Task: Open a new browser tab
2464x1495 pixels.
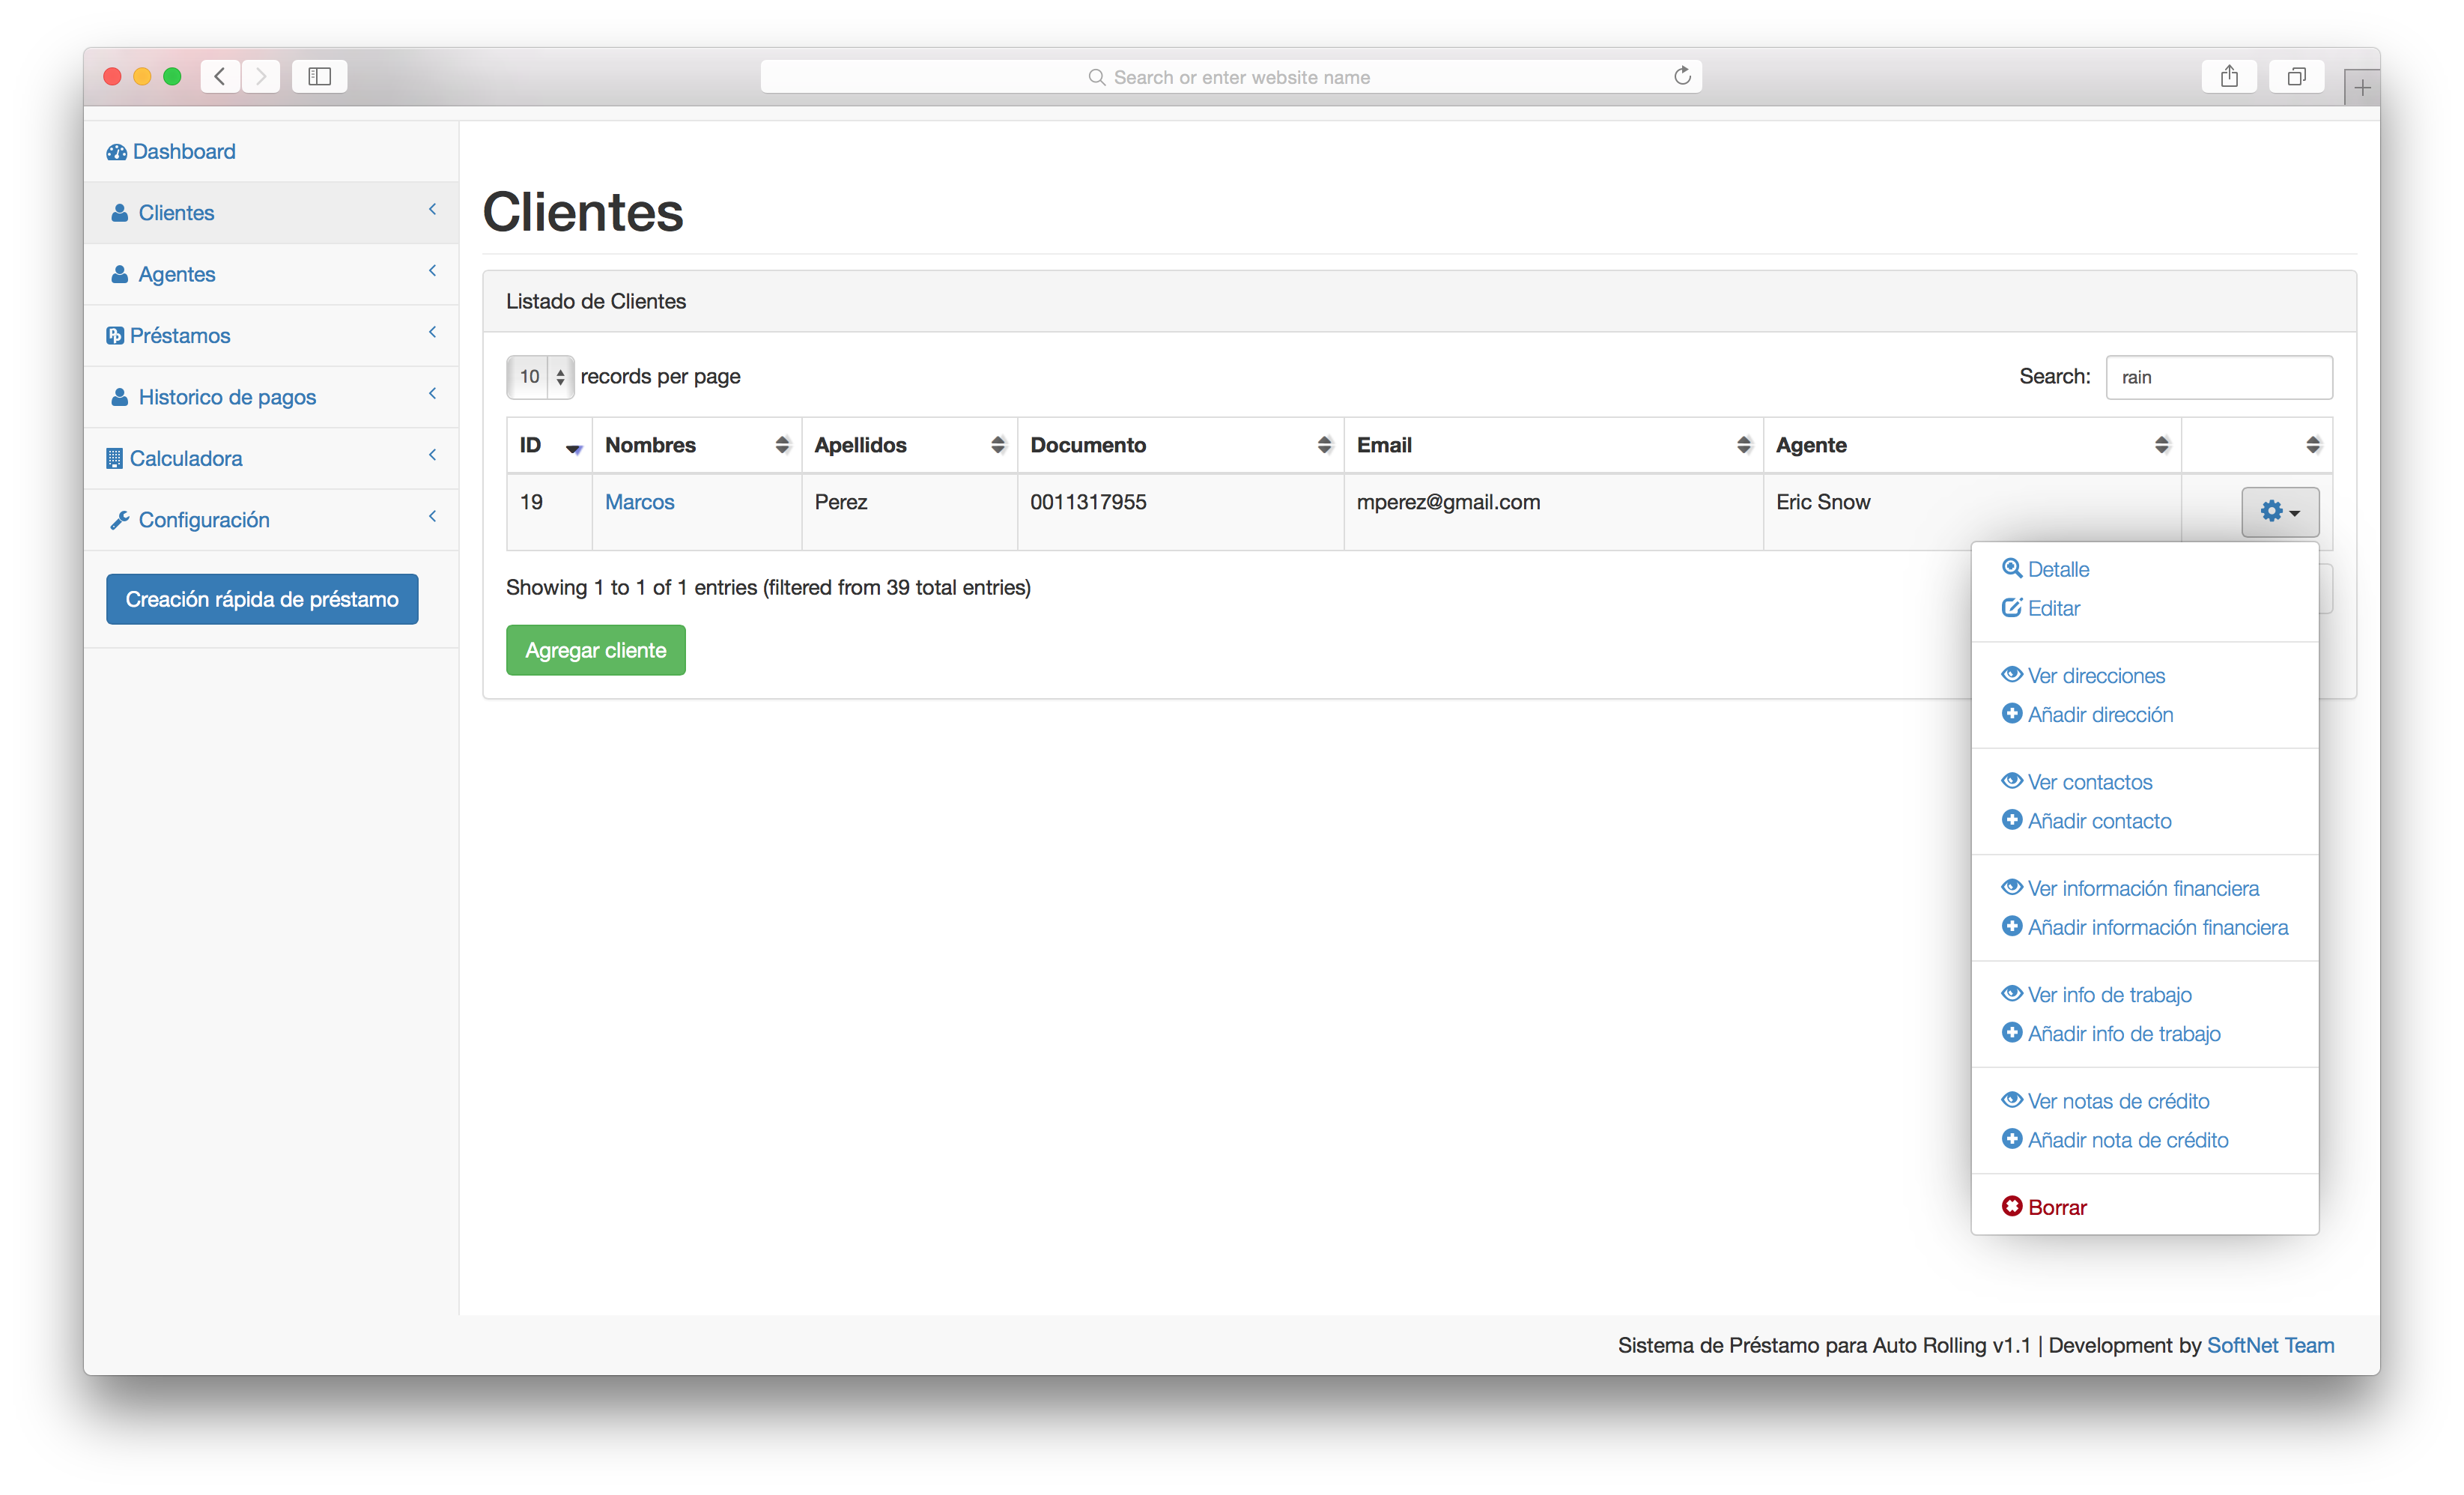Action: coord(2361,88)
